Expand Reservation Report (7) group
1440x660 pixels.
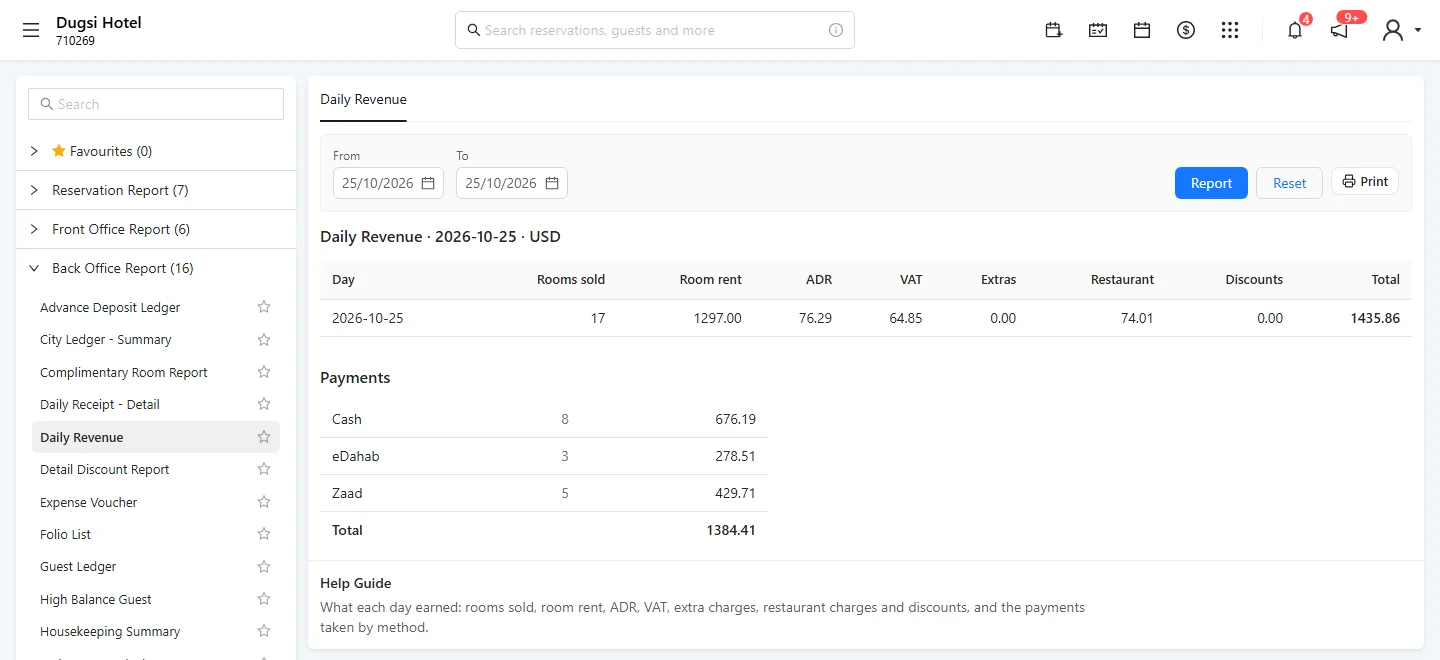click(x=156, y=190)
